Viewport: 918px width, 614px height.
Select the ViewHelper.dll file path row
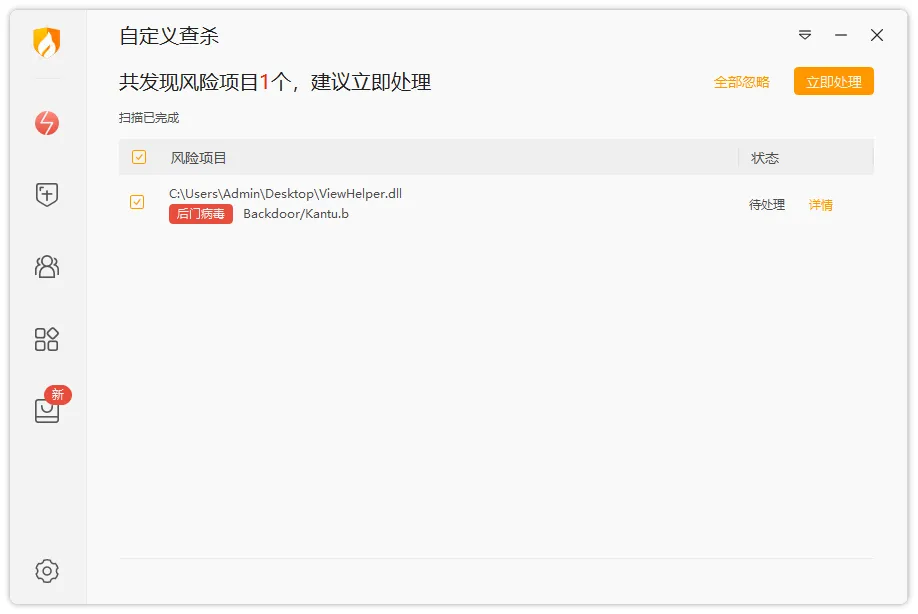[496, 204]
